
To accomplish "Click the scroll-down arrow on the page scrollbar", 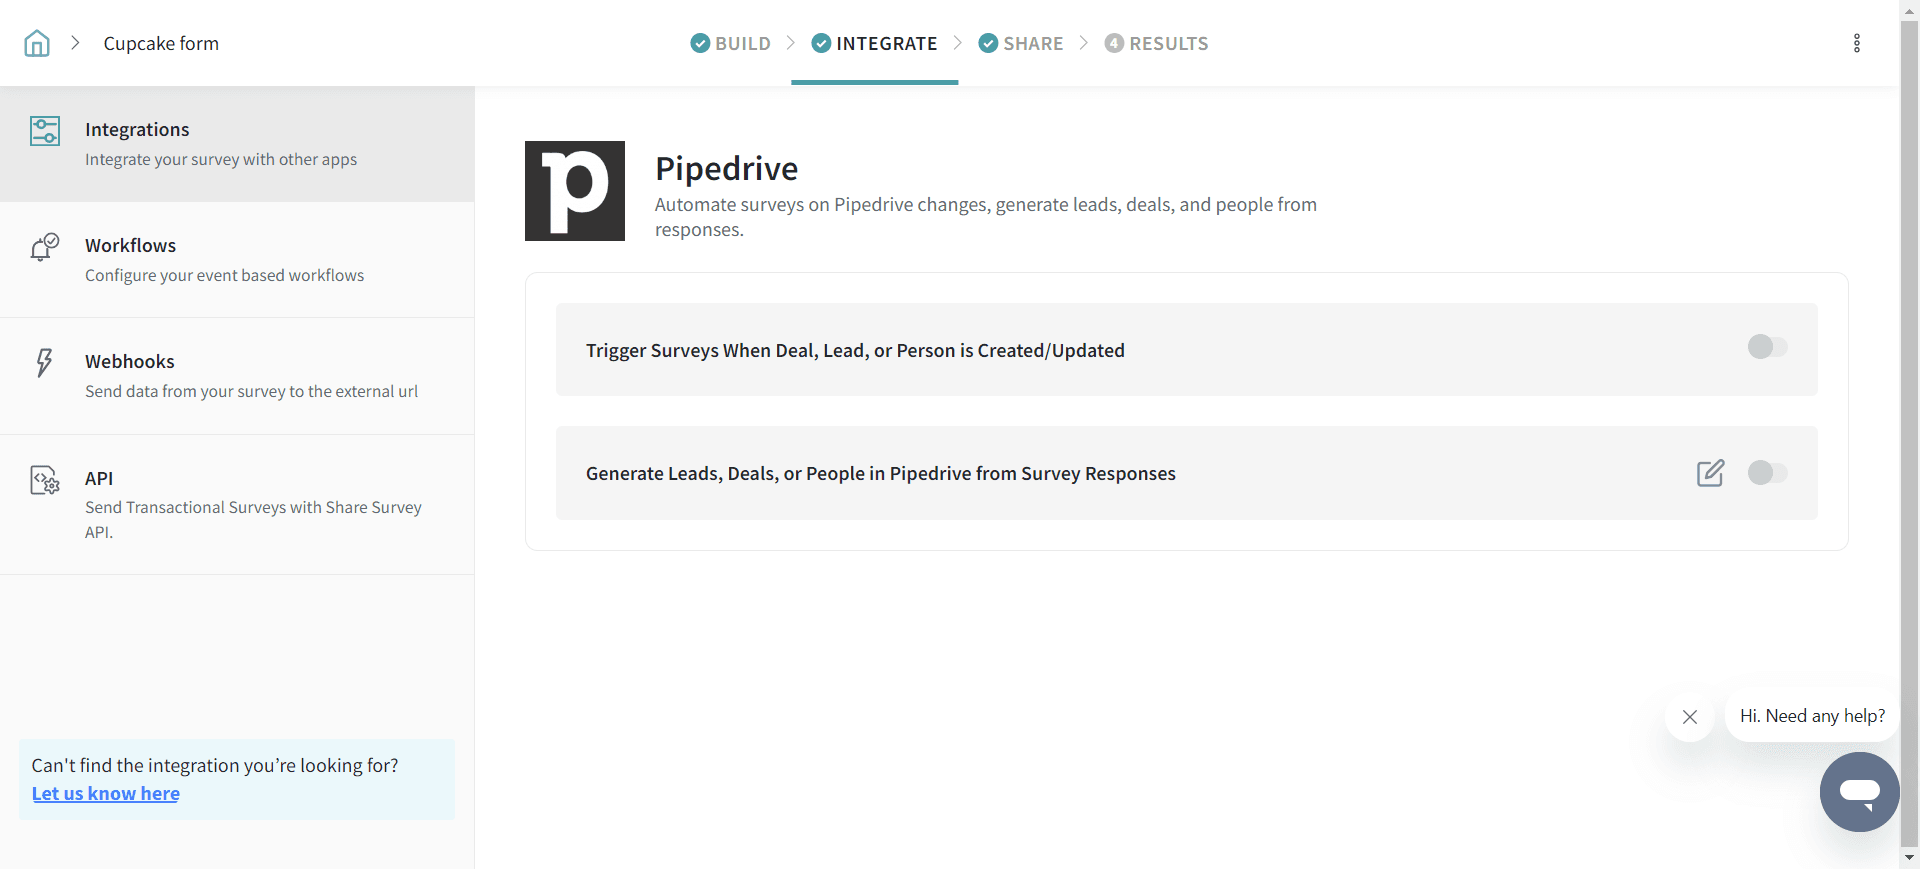I will [1909, 857].
